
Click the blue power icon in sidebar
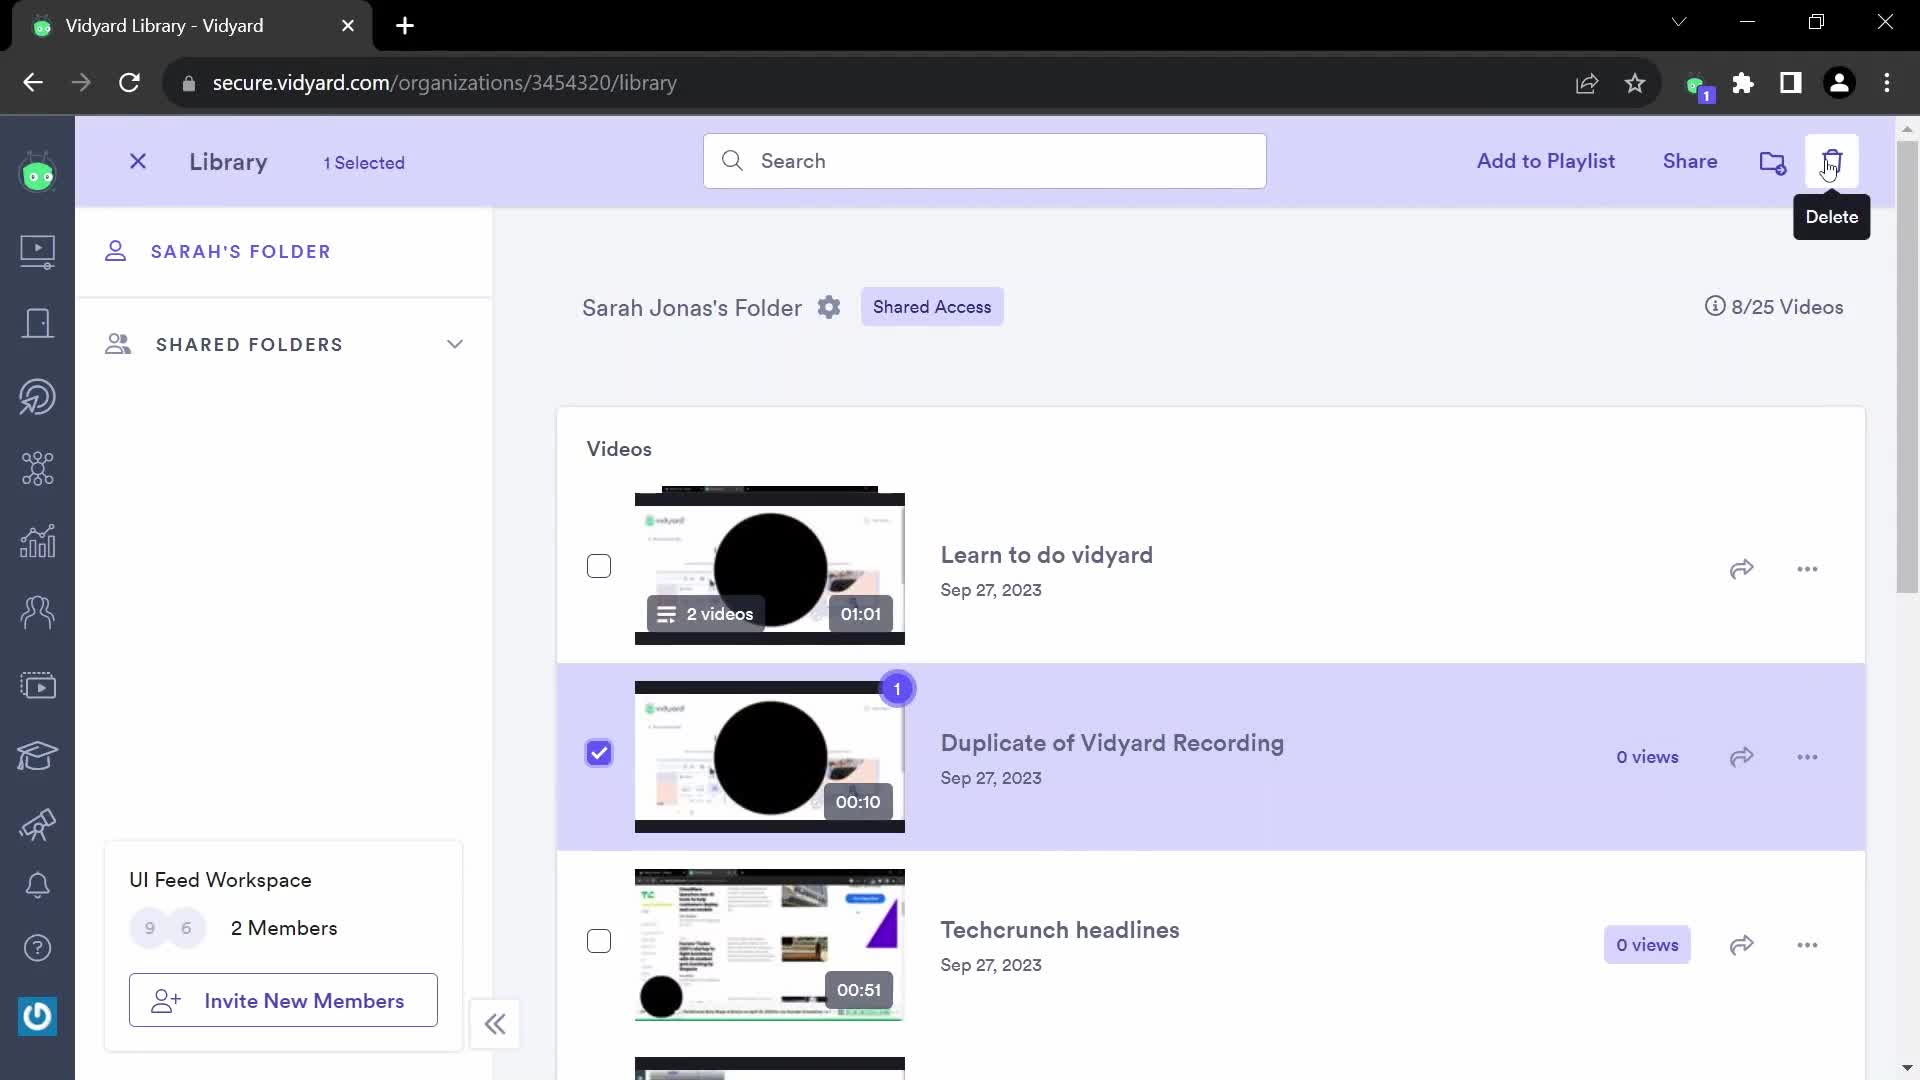coord(38,1016)
